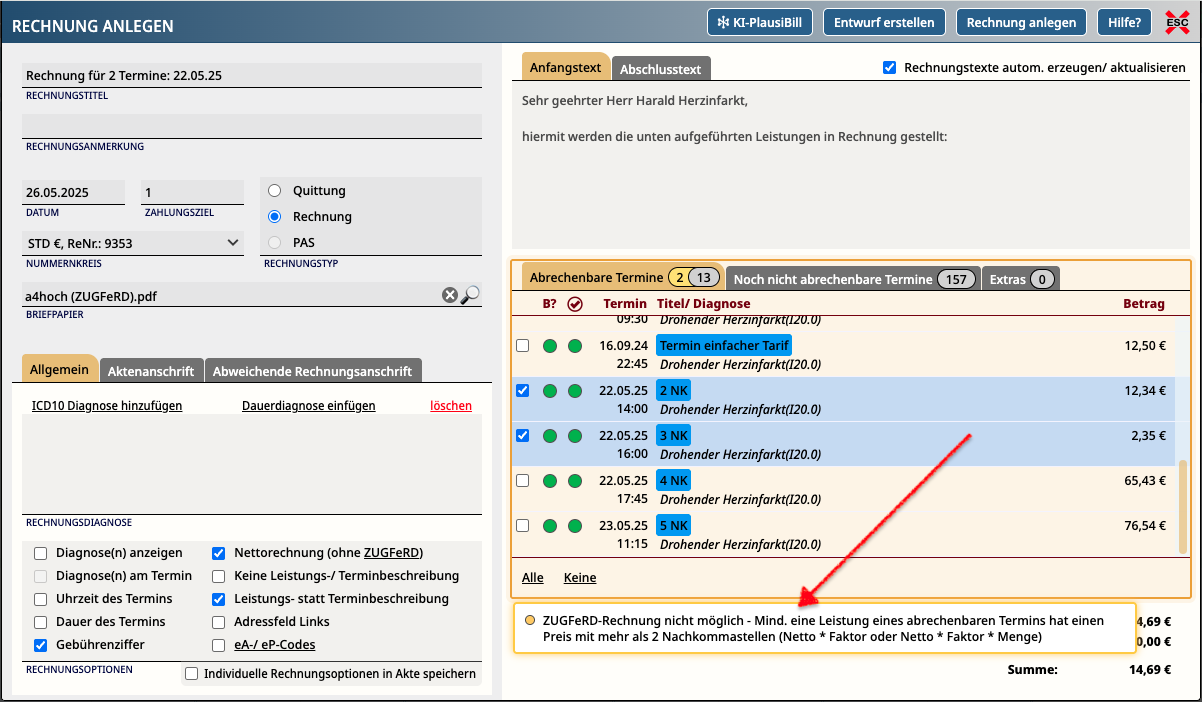Click the Betrag column header

(x=1144, y=304)
